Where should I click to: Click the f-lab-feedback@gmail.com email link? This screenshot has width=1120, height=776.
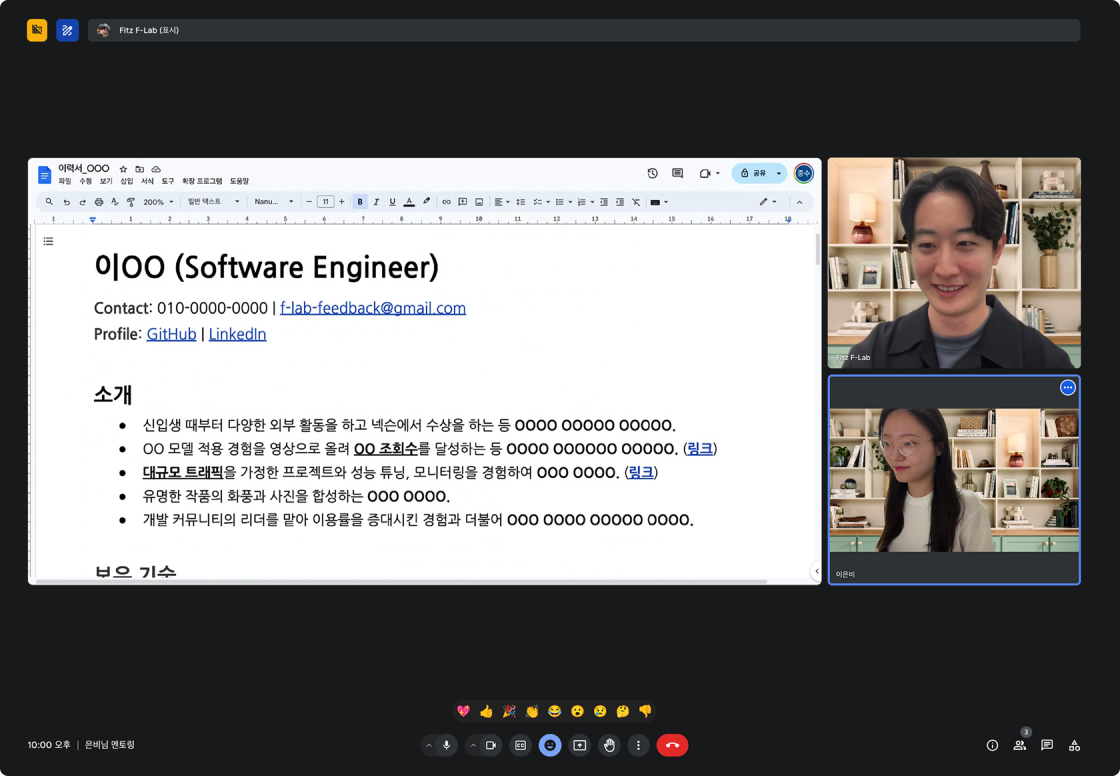pos(372,308)
